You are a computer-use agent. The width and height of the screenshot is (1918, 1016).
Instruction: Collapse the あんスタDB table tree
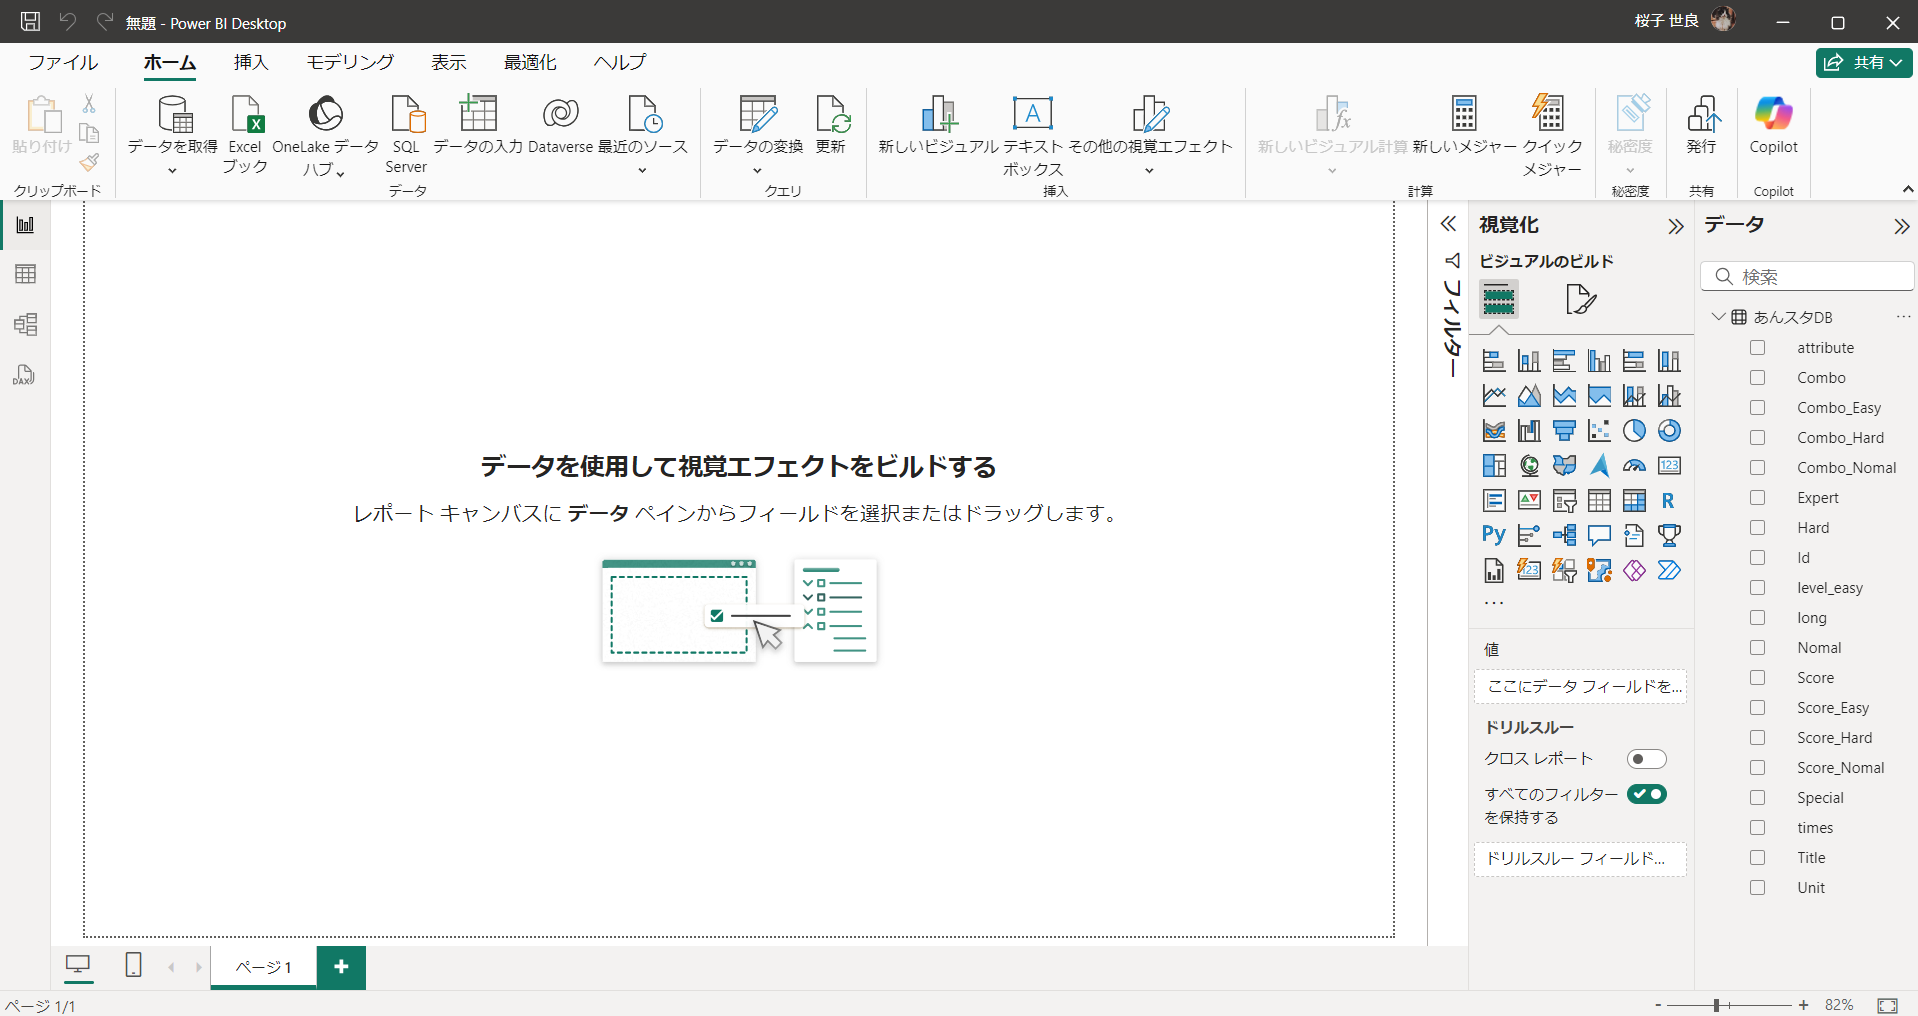(x=1718, y=317)
